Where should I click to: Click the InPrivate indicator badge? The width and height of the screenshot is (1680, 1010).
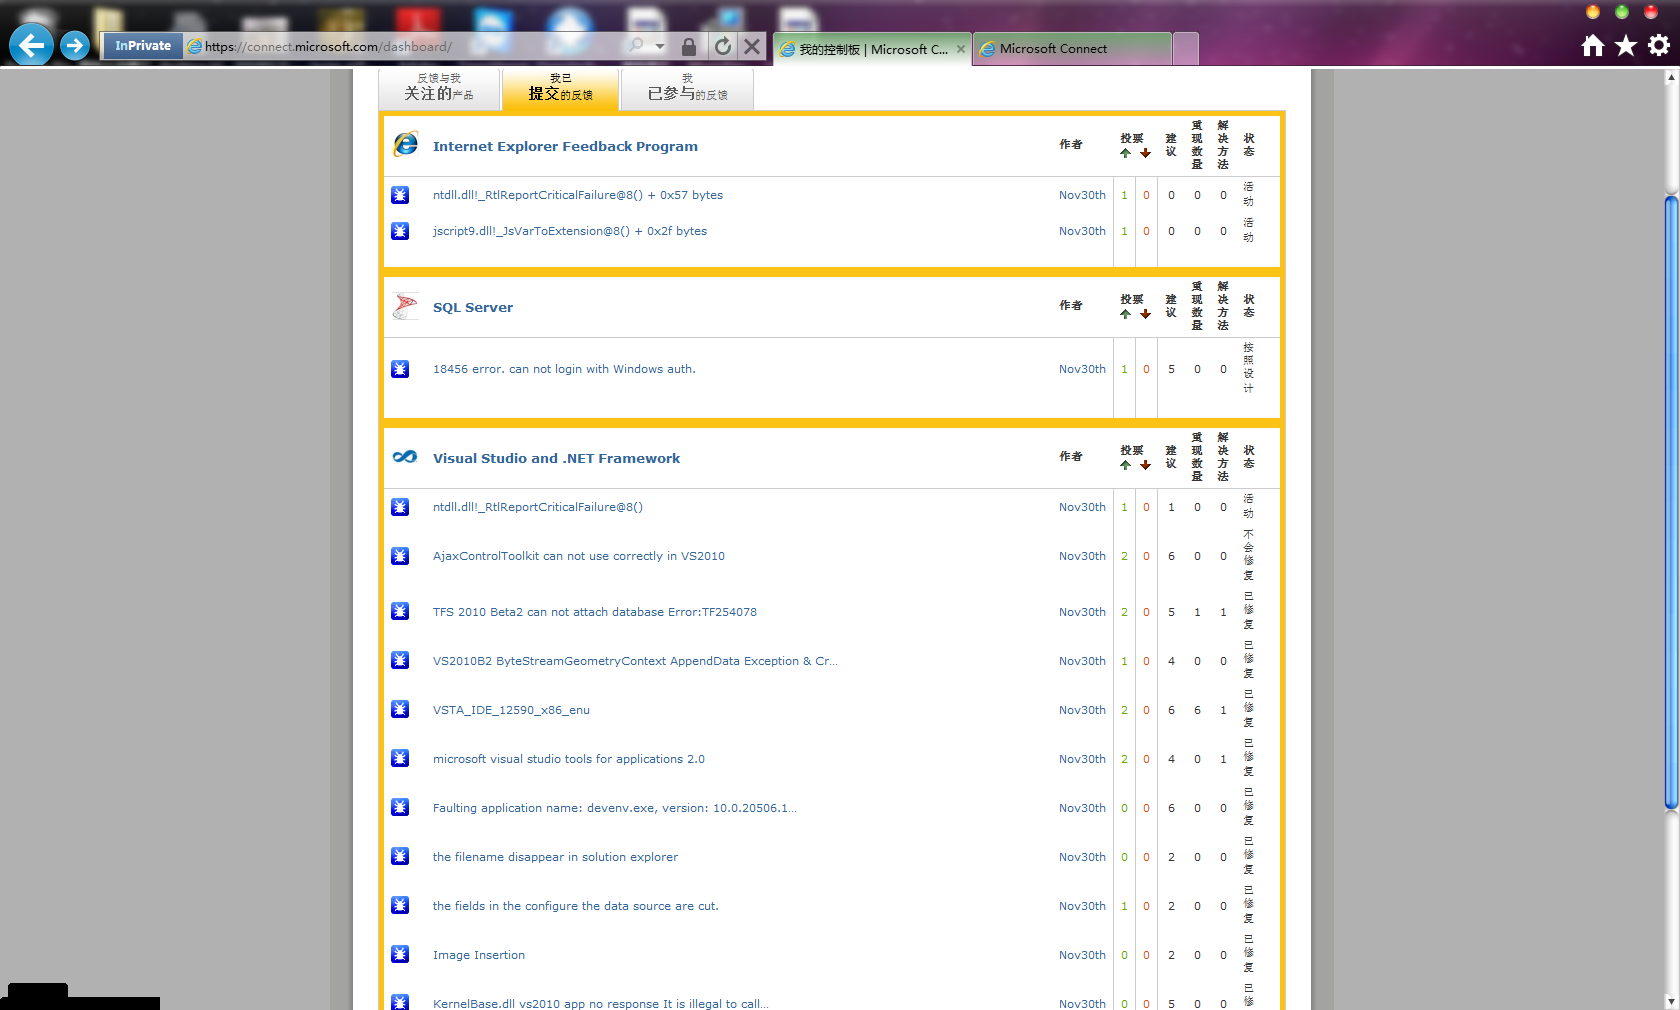(143, 46)
